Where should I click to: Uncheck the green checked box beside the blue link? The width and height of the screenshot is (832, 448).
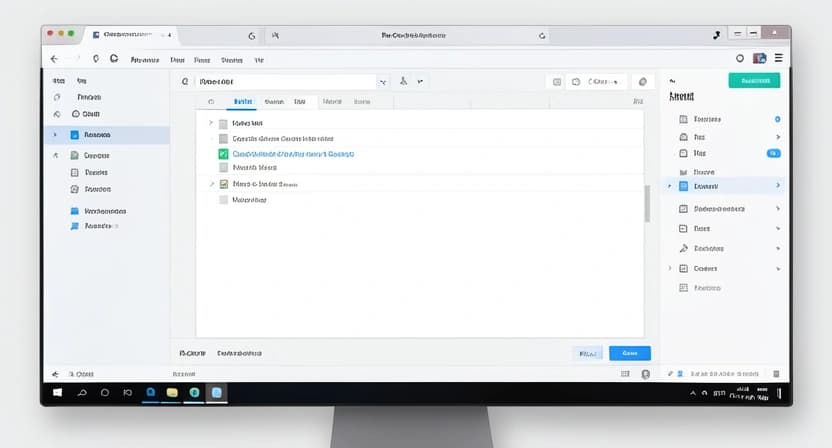(223, 154)
